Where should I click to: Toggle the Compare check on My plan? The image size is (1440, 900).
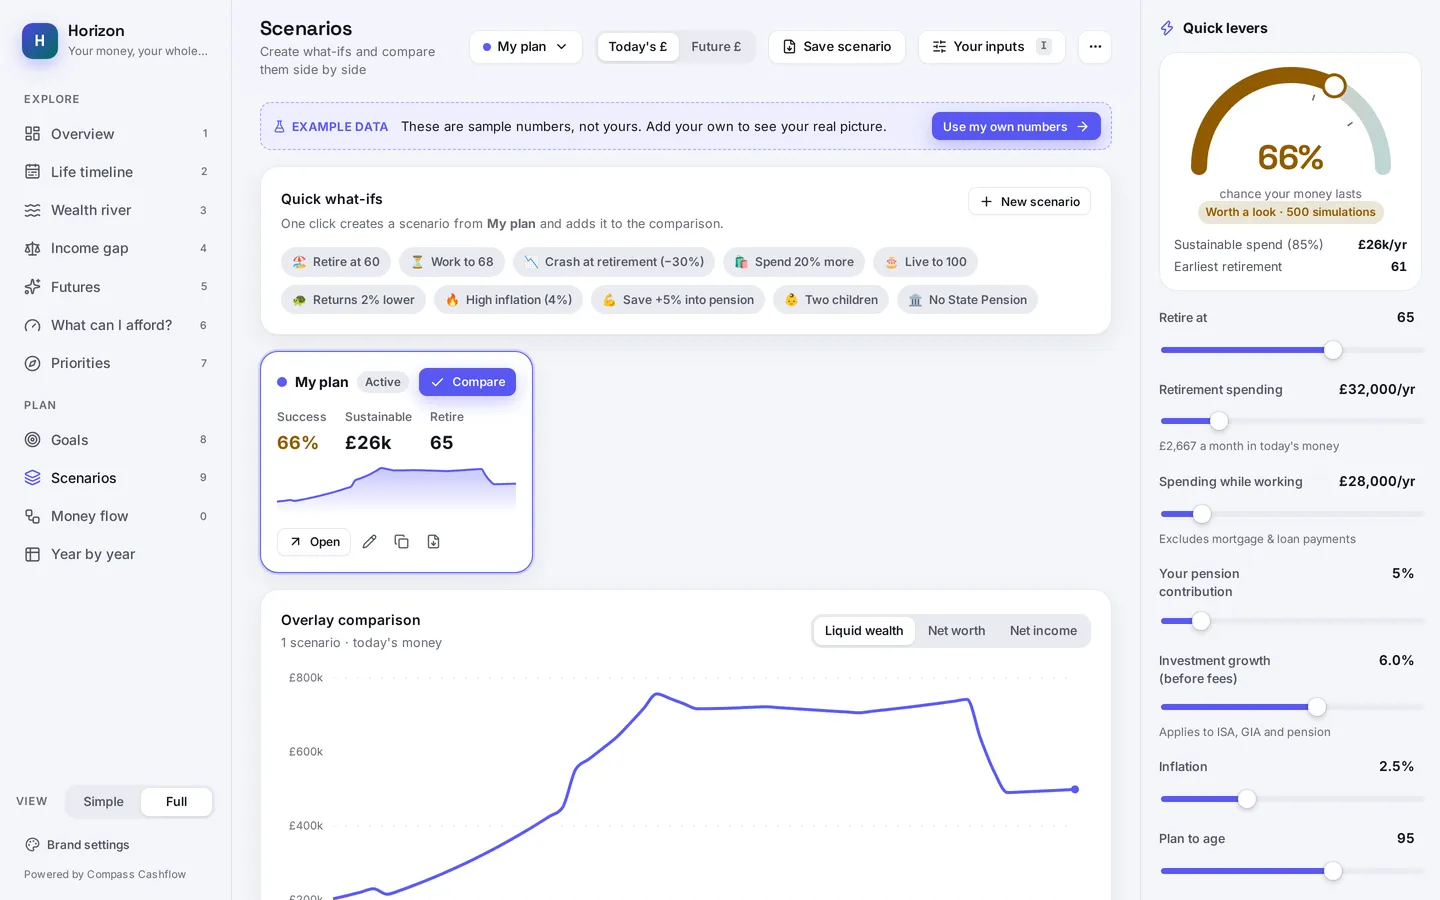tap(467, 382)
